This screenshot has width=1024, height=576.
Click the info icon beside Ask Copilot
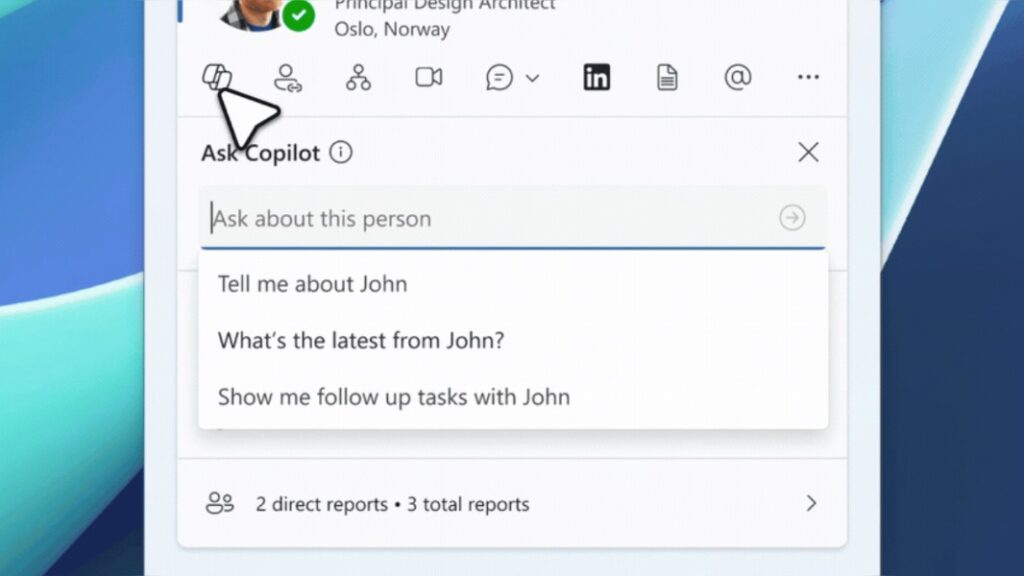click(341, 152)
